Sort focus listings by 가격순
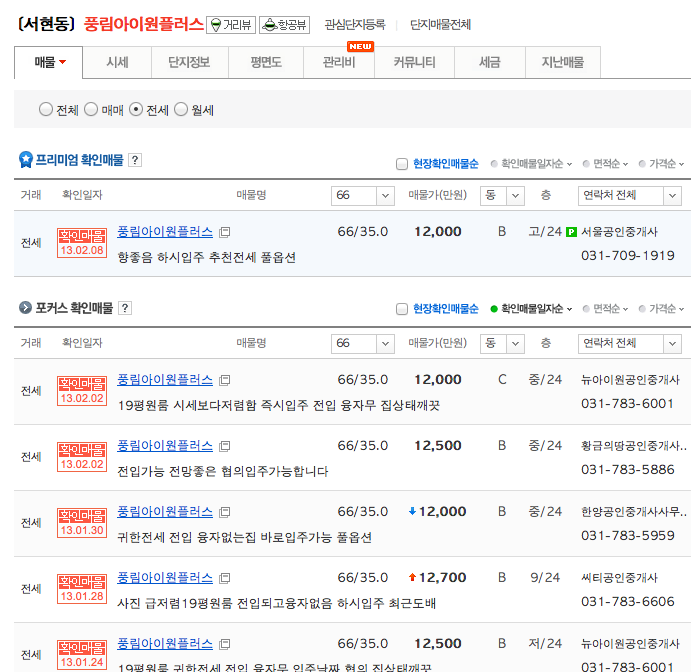Viewport: 691px width, 672px height. point(661,309)
